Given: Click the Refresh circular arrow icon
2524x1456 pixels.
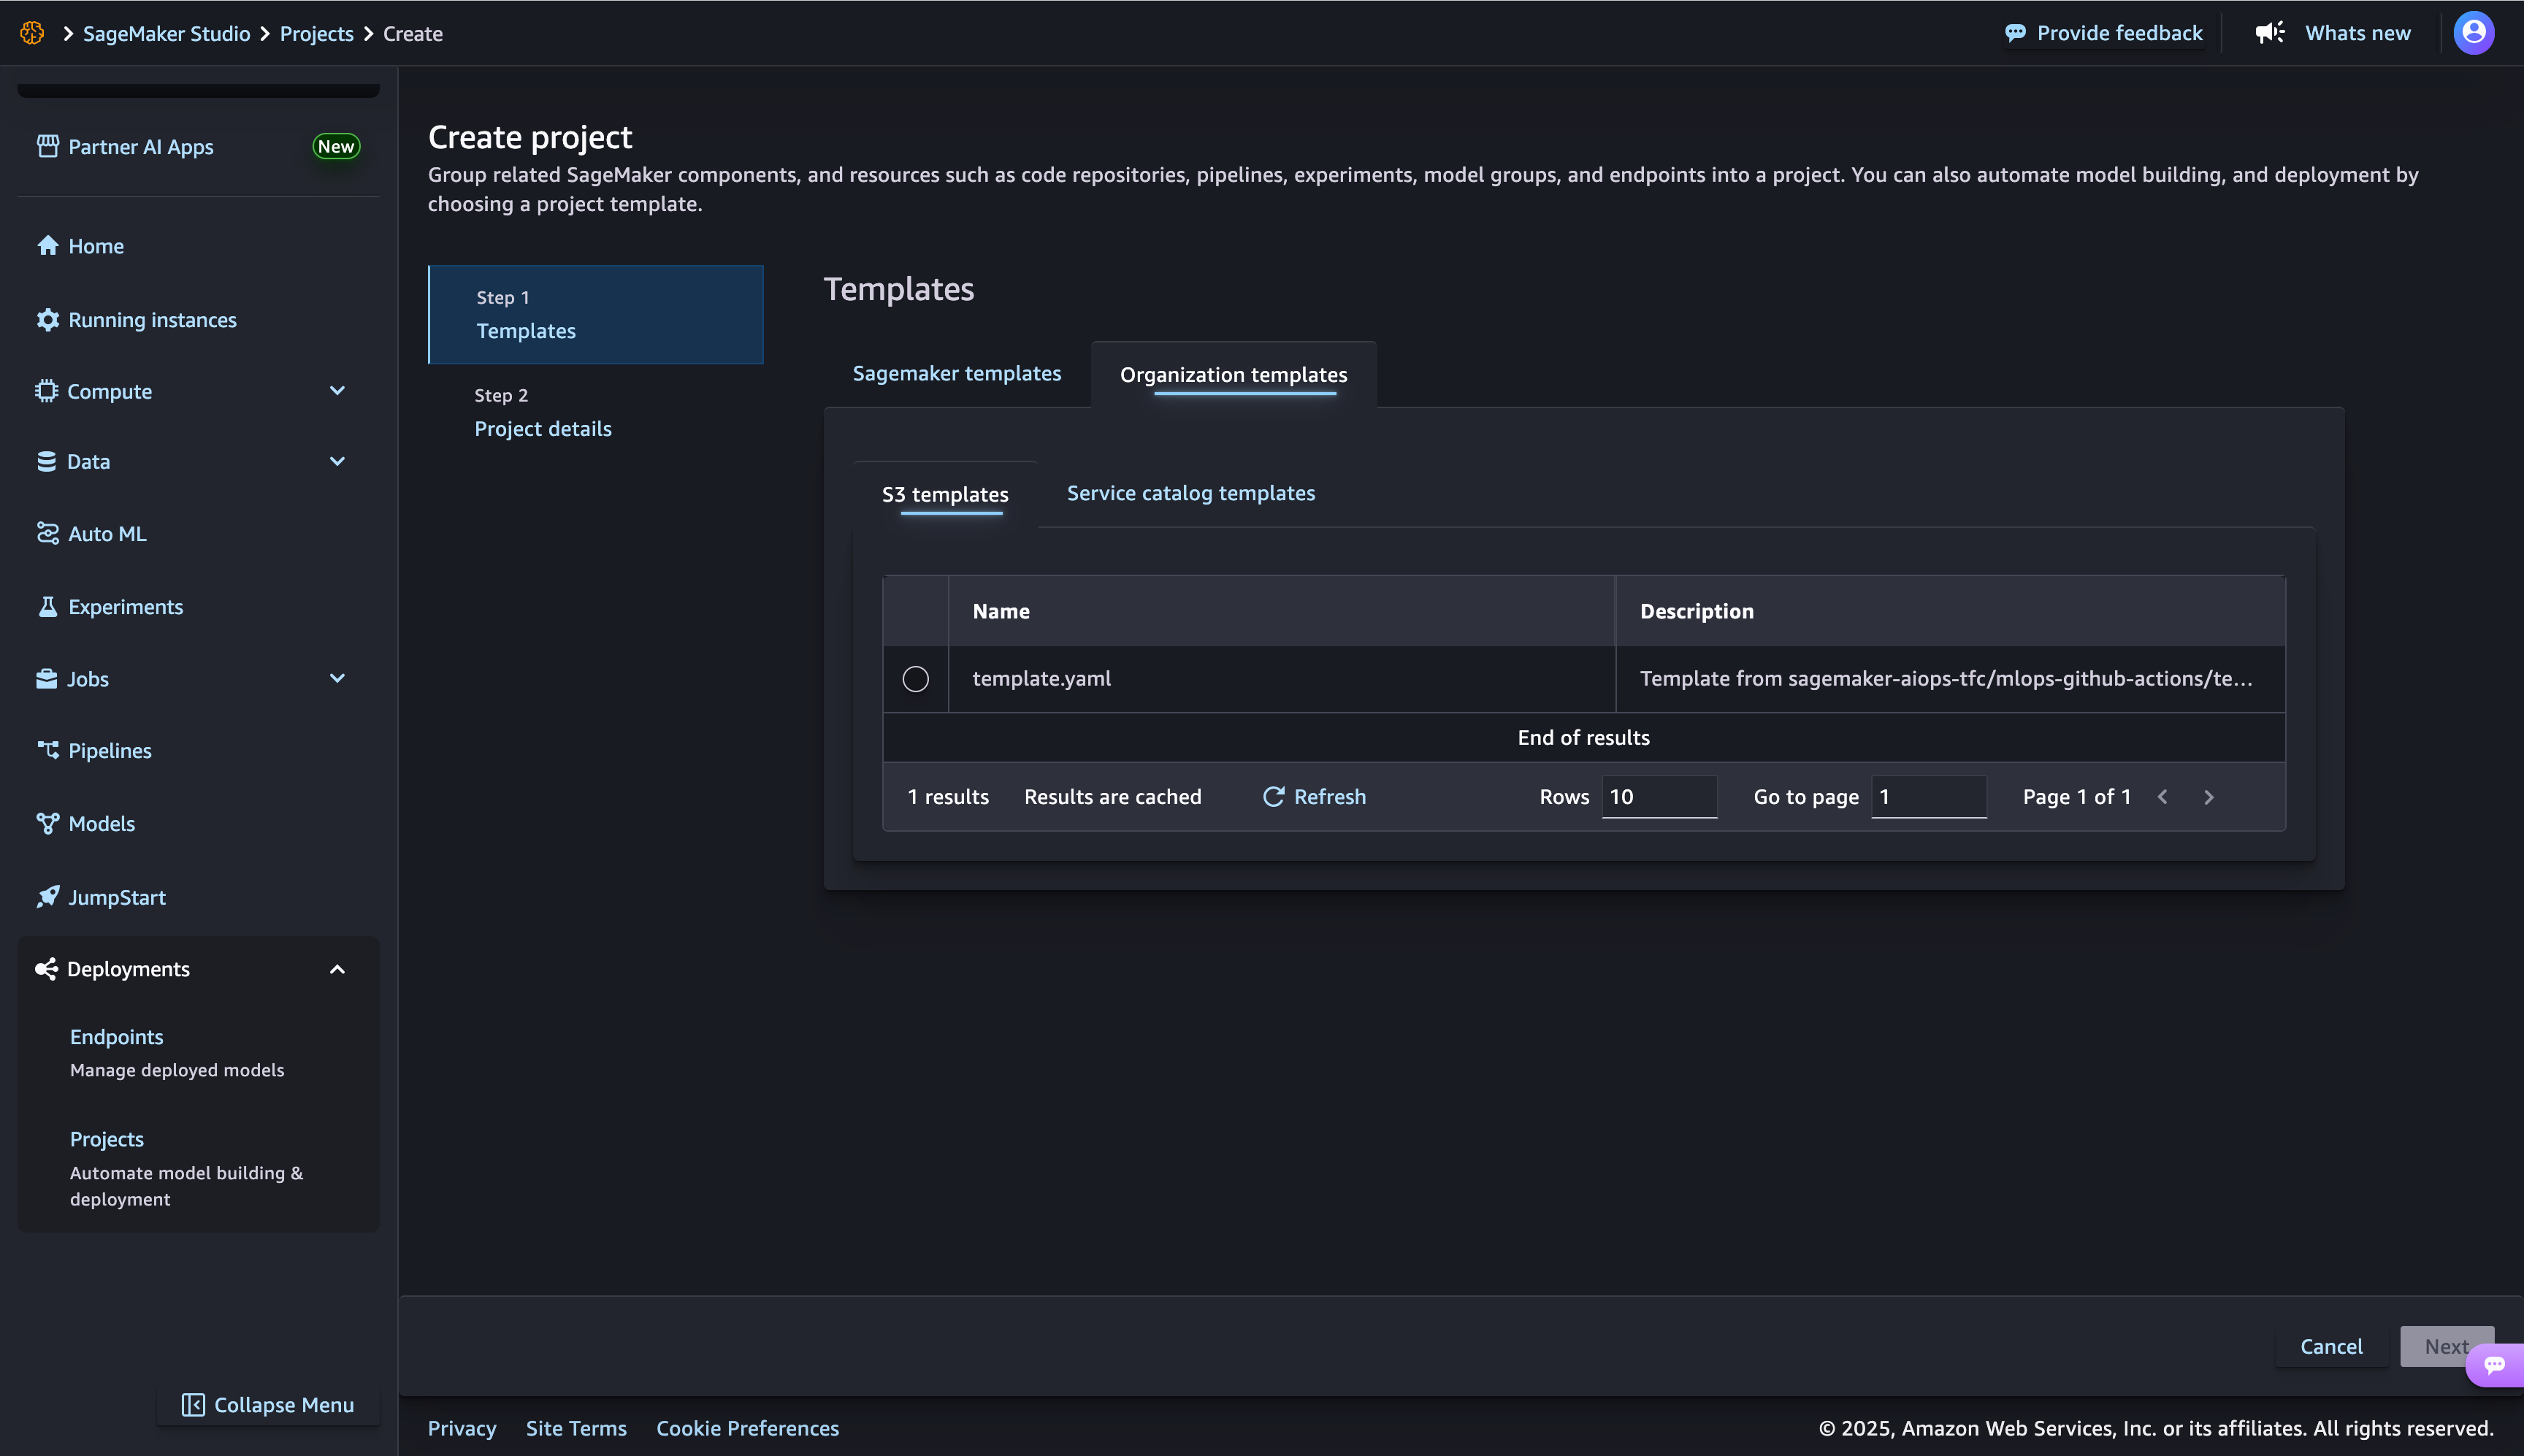Looking at the screenshot, I should (x=1273, y=797).
